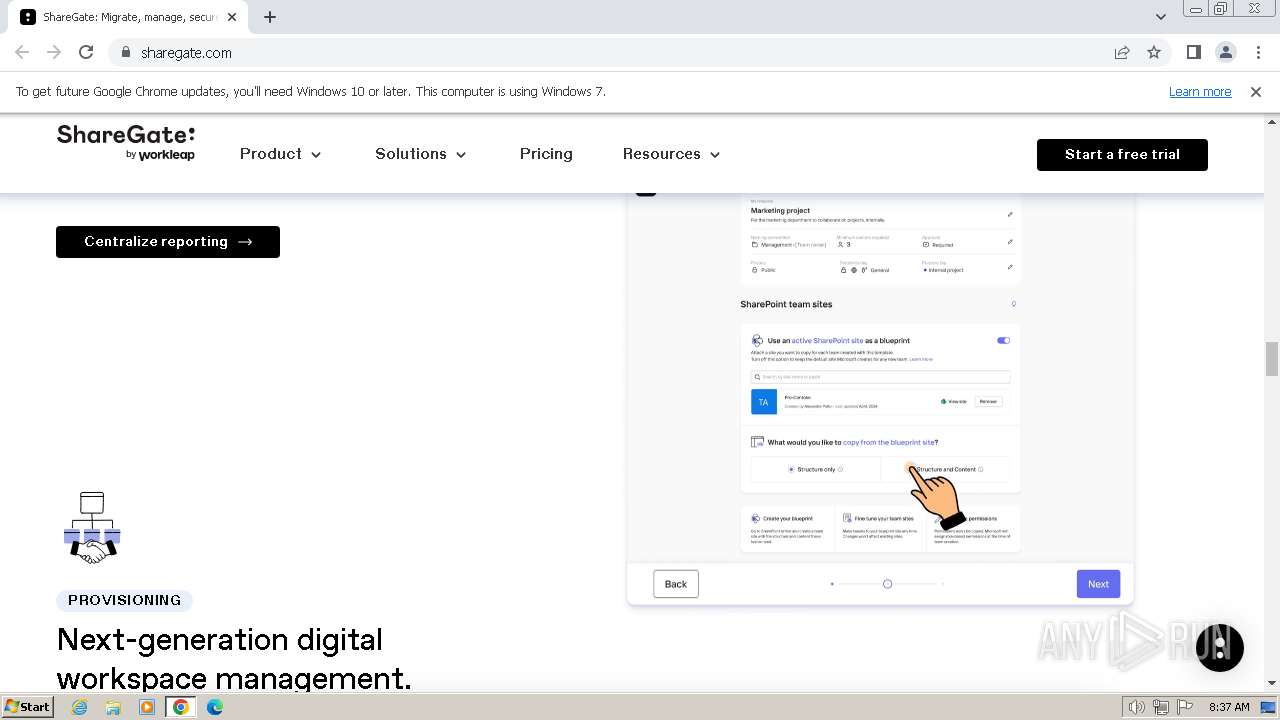Select Structure only option
This screenshot has height=720, width=1280.
click(x=815, y=469)
